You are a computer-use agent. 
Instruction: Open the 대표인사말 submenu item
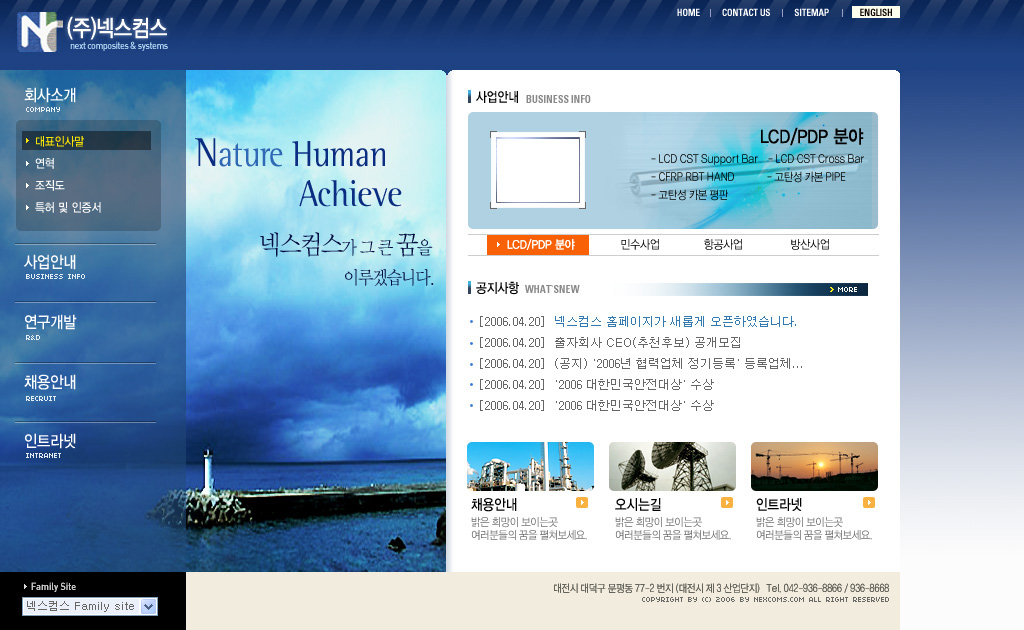60,141
